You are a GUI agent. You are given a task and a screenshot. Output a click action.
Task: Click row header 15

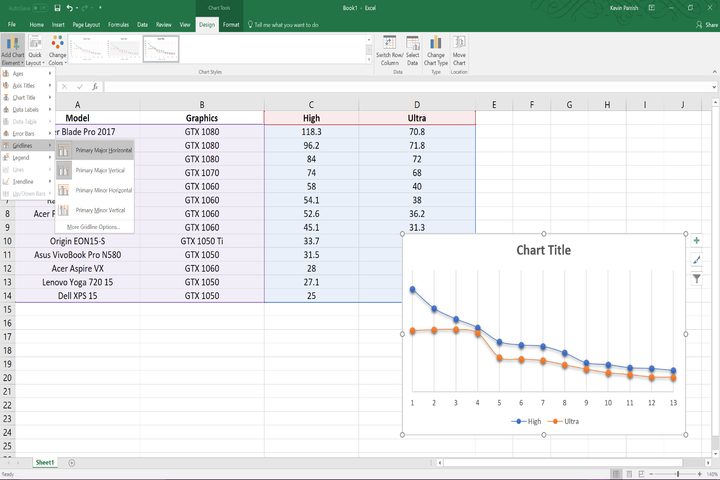[7, 310]
